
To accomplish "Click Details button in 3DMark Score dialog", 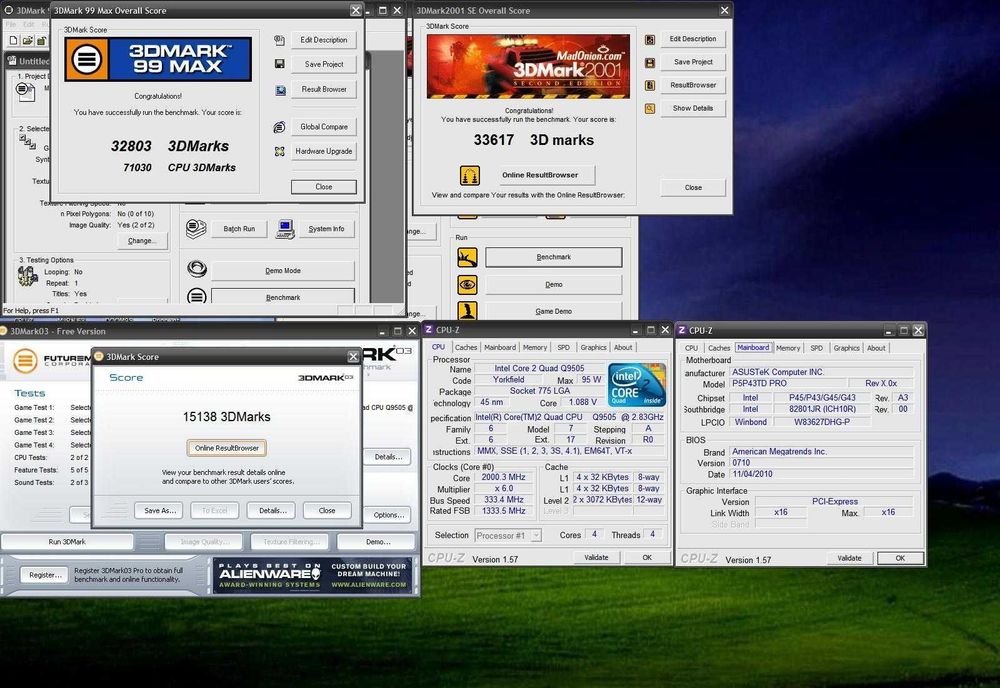I will point(272,510).
